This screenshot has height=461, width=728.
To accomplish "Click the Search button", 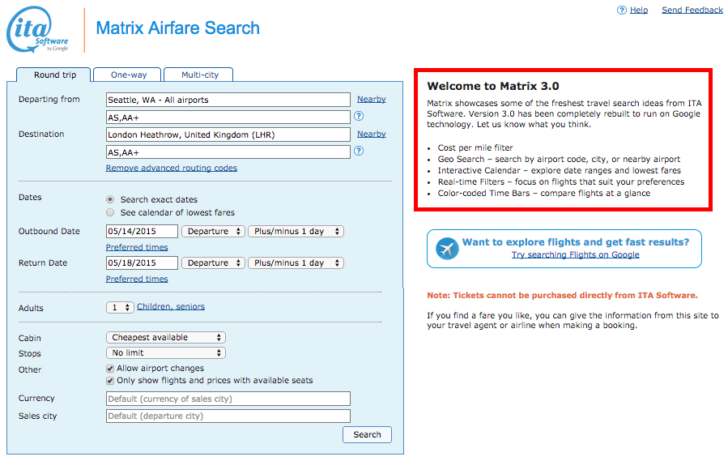I will [367, 435].
